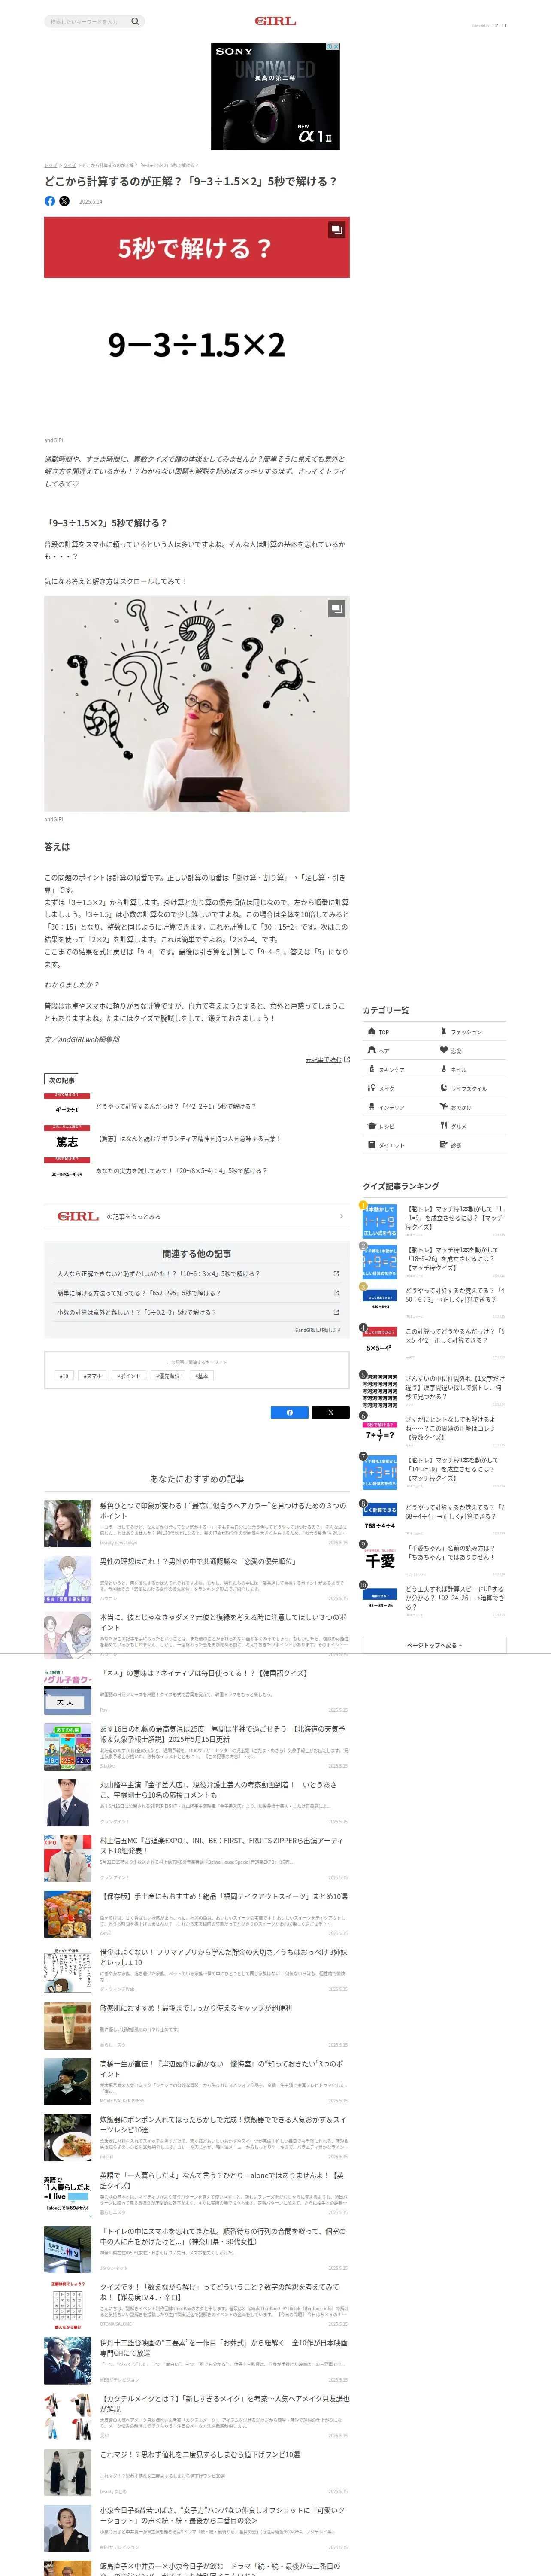
Task: Open ヘア category icon
Action: click(x=372, y=1050)
